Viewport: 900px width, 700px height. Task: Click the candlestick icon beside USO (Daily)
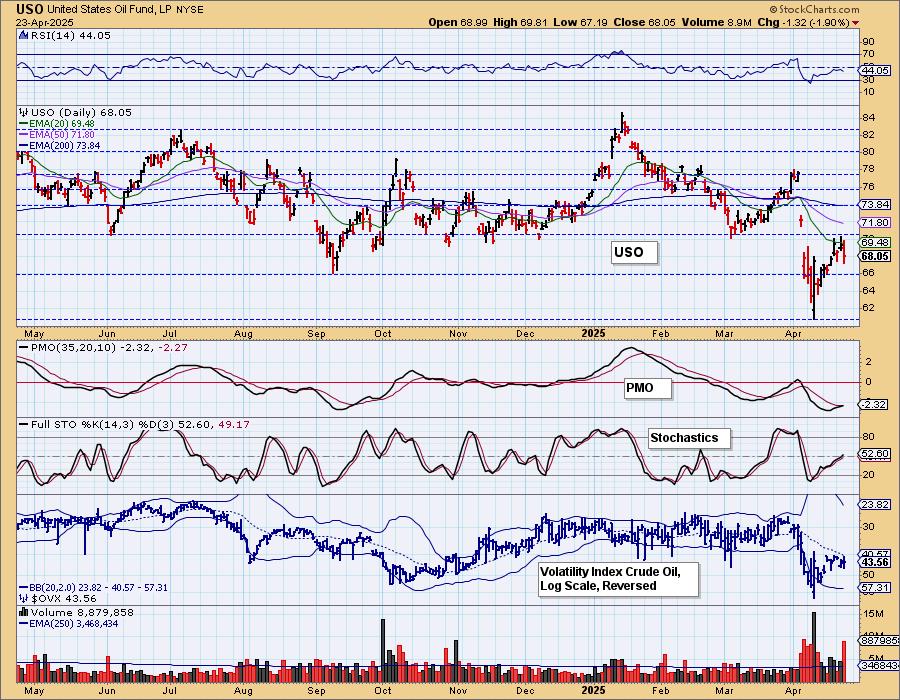(24, 112)
